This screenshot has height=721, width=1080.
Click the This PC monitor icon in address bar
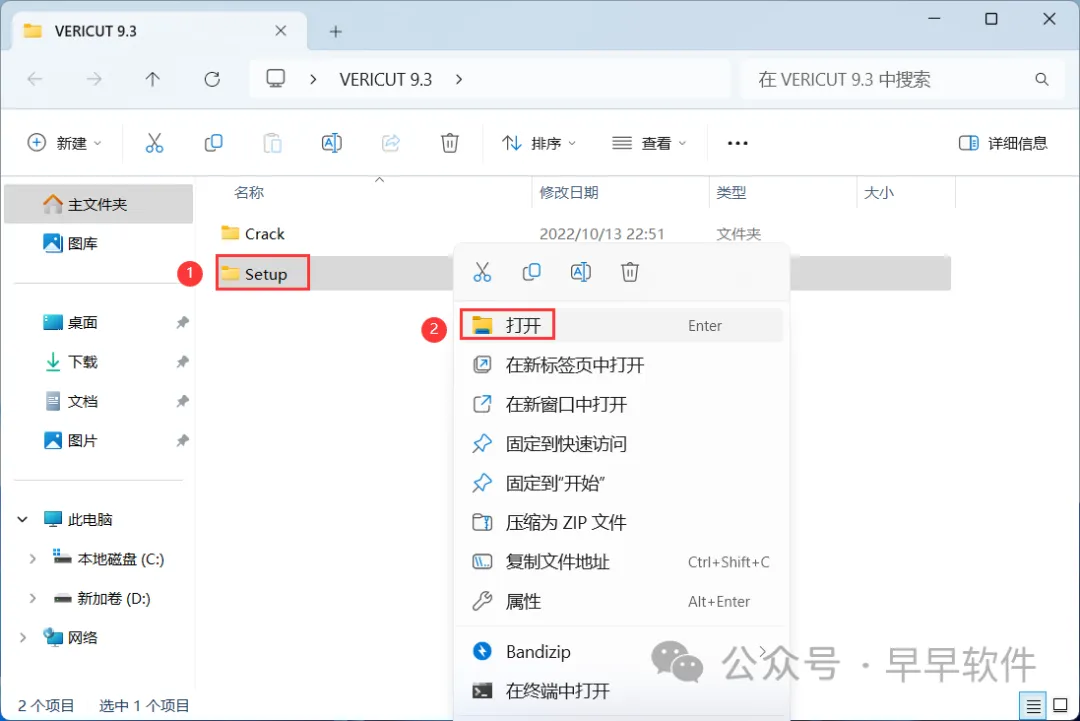276,79
